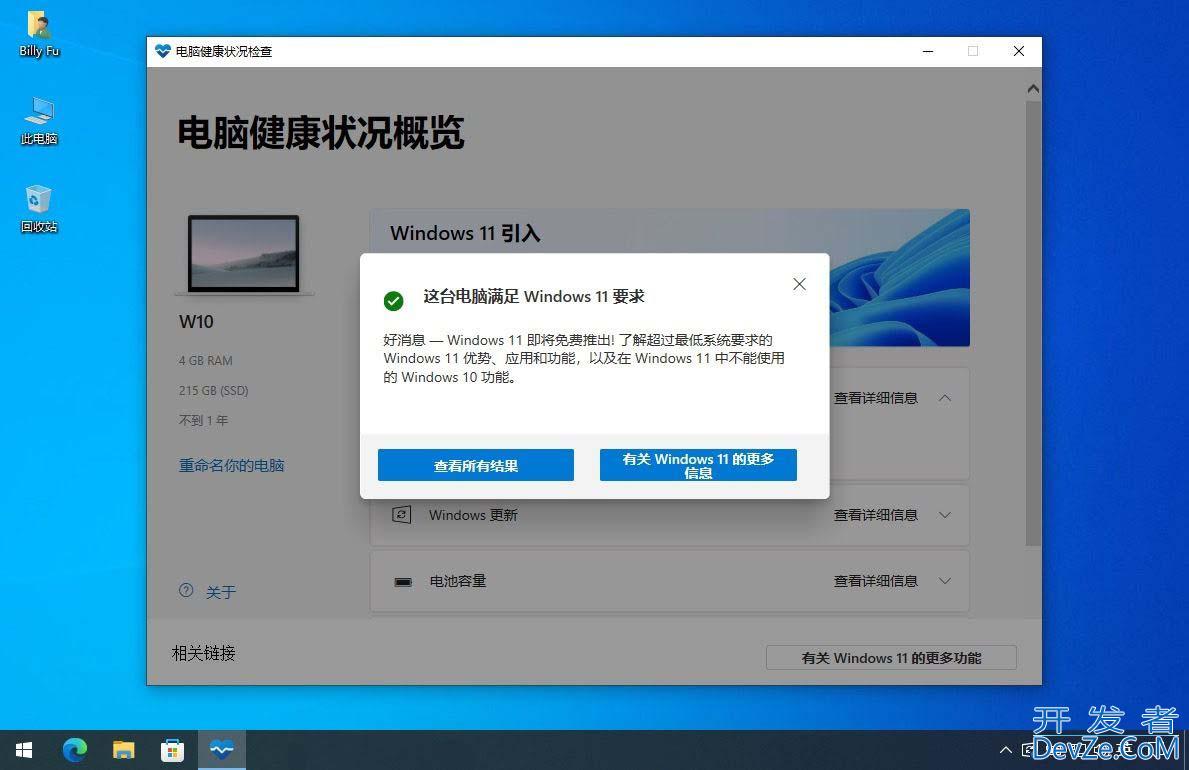
Task: Open the Billy Fu desktop folder
Action: pos(39,34)
